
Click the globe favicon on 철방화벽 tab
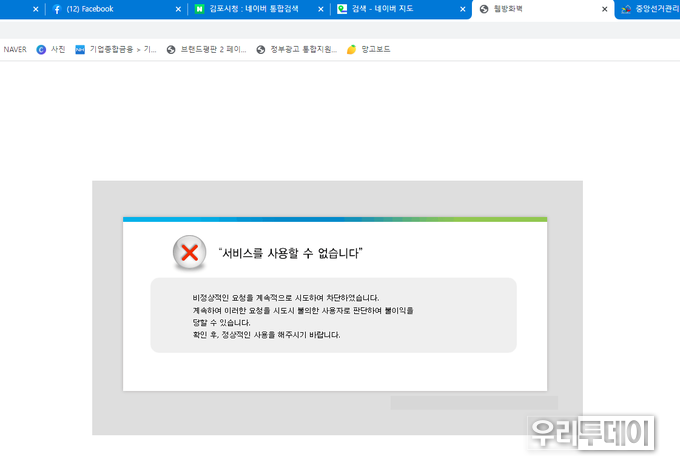pyautogui.click(x=484, y=9)
